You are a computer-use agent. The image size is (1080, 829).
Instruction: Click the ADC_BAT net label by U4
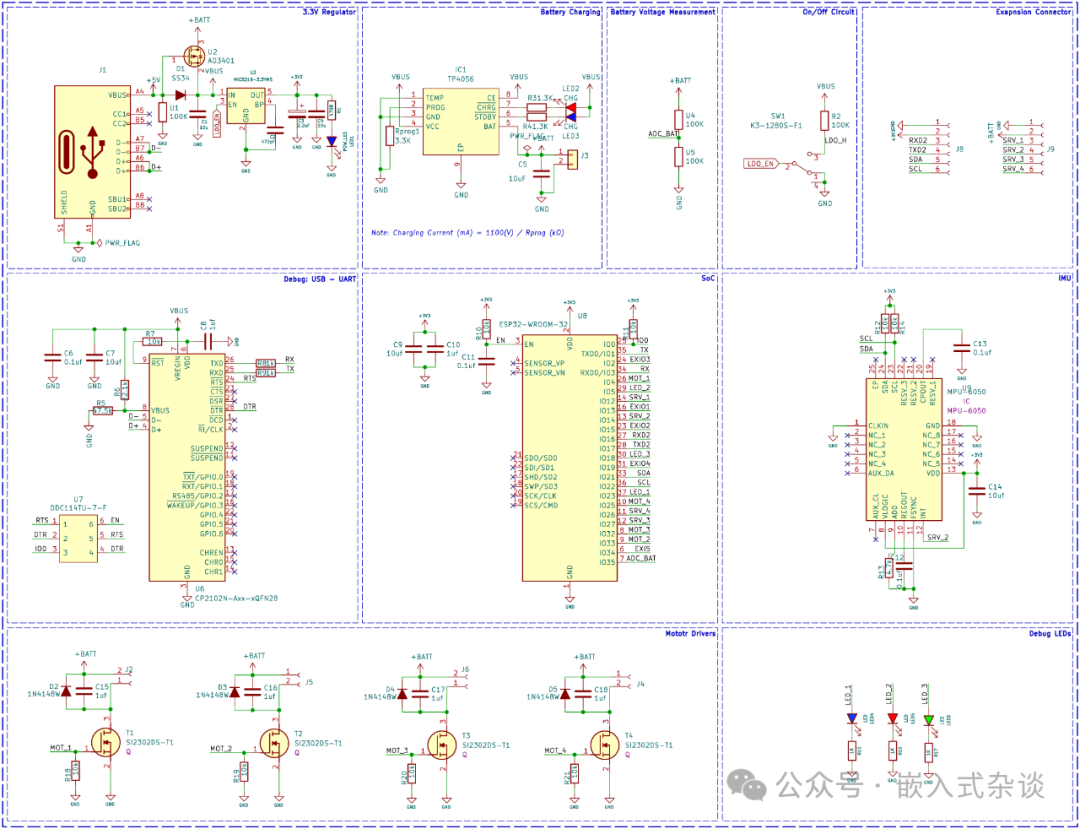(x=661, y=134)
